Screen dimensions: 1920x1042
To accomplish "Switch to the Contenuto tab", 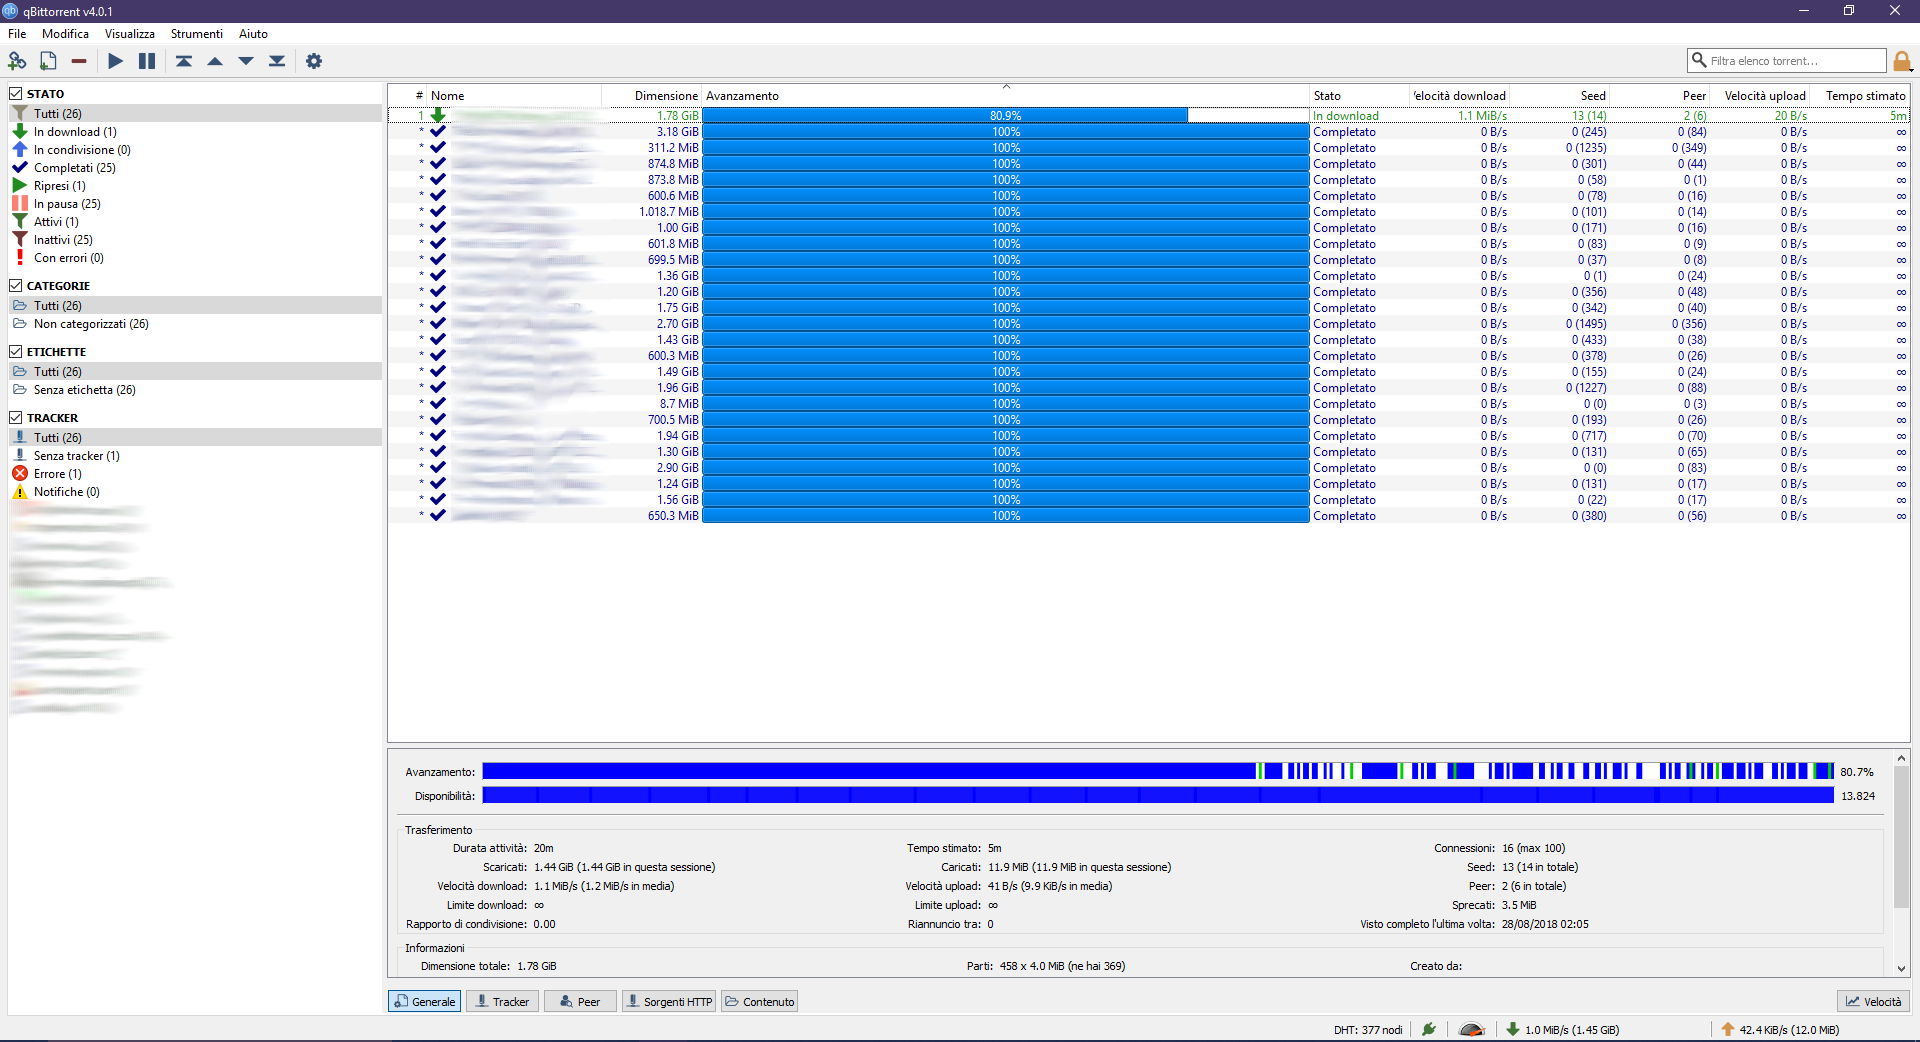I will coord(760,1001).
